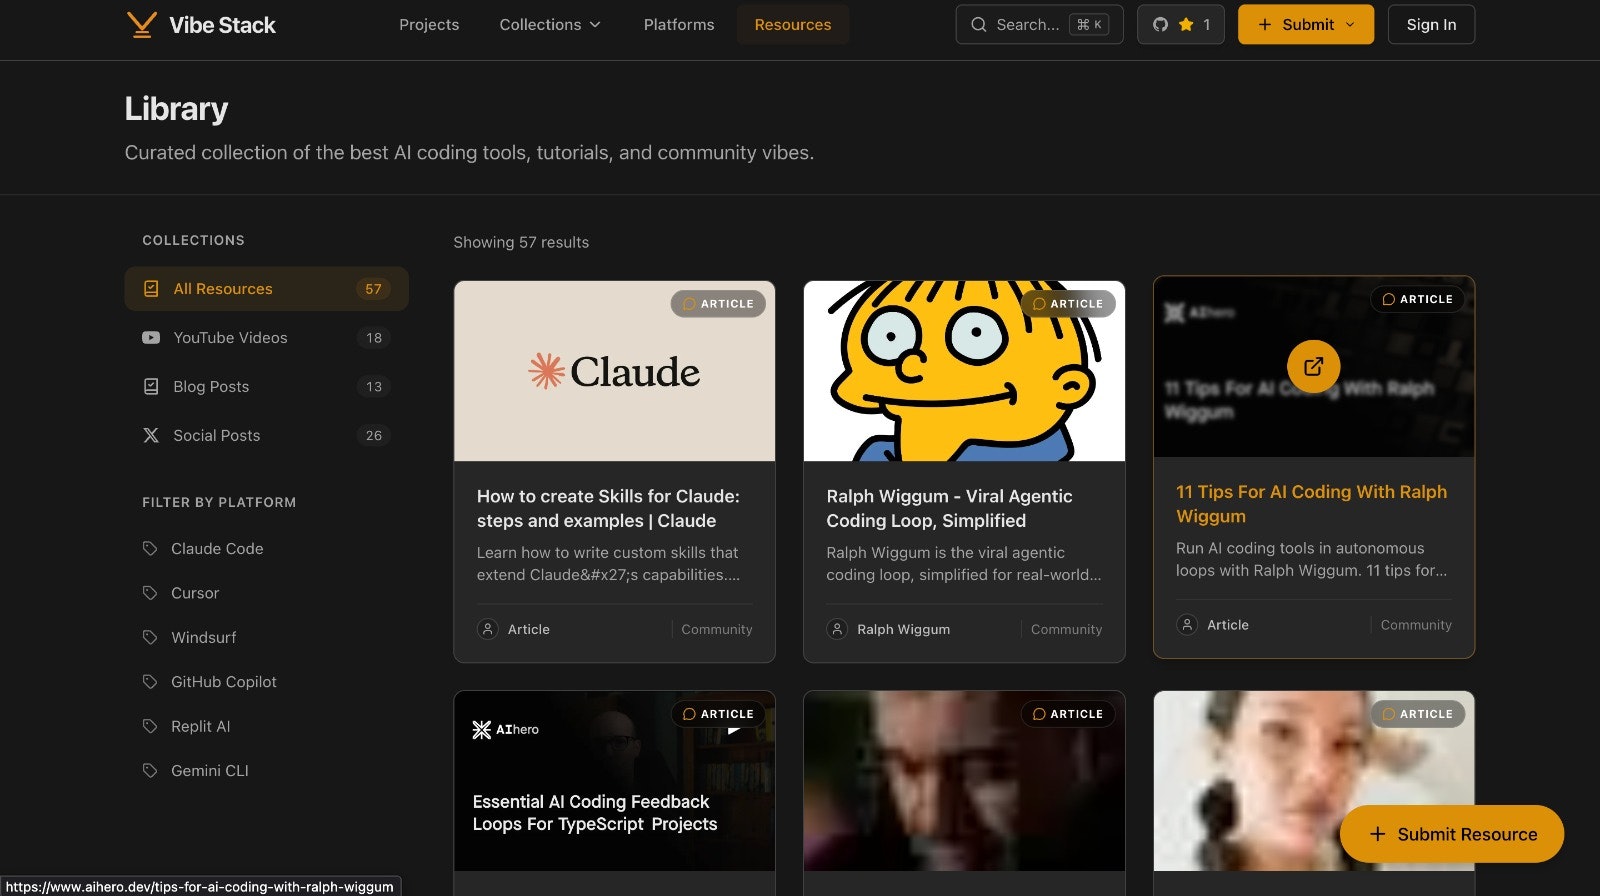The image size is (1600, 896).
Task: Click the Sign In button
Action: pyautogui.click(x=1431, y=25)
